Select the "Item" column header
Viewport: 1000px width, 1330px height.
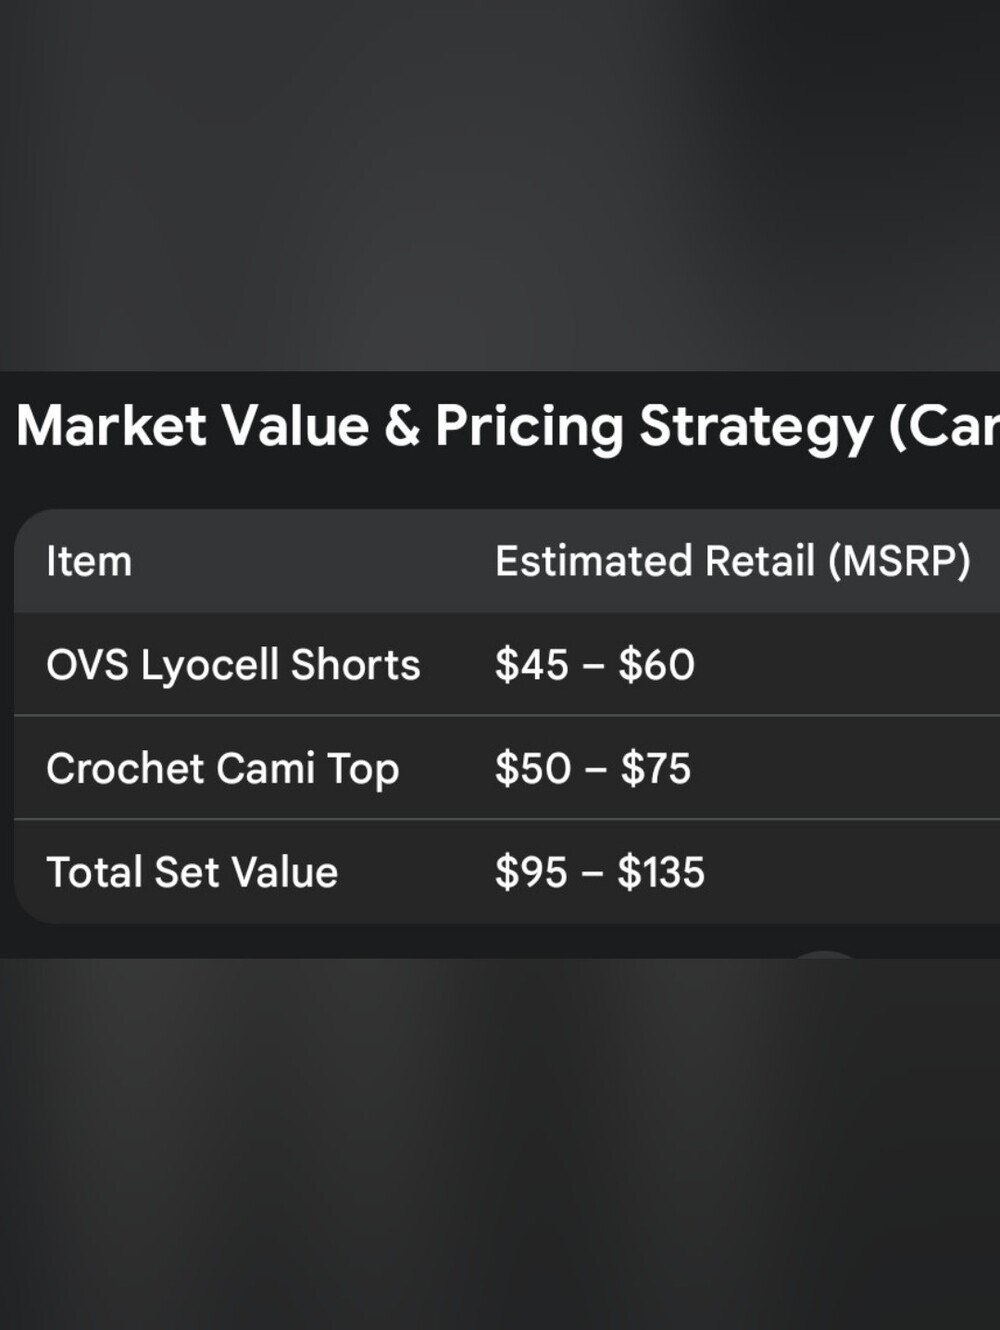click(89, 561)
